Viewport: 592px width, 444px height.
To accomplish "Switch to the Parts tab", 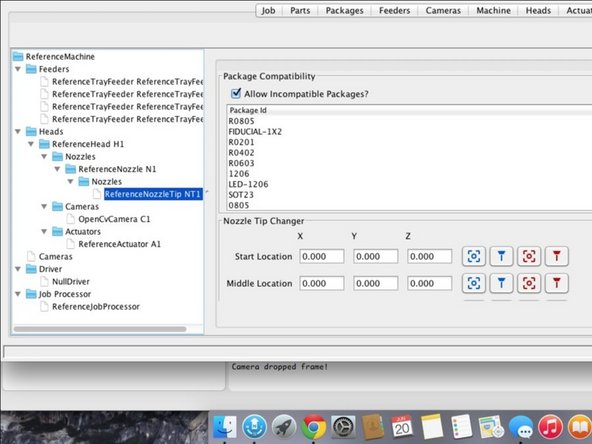I will [x=300, y=11].
